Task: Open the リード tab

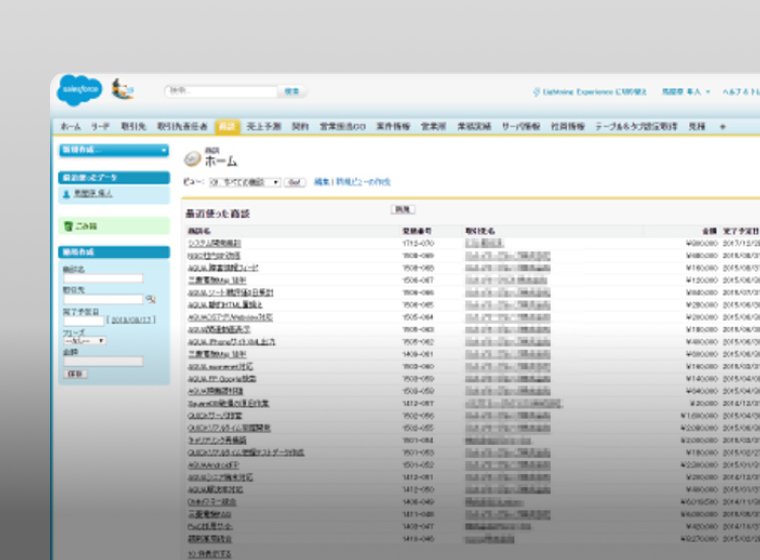Action: 100,127
